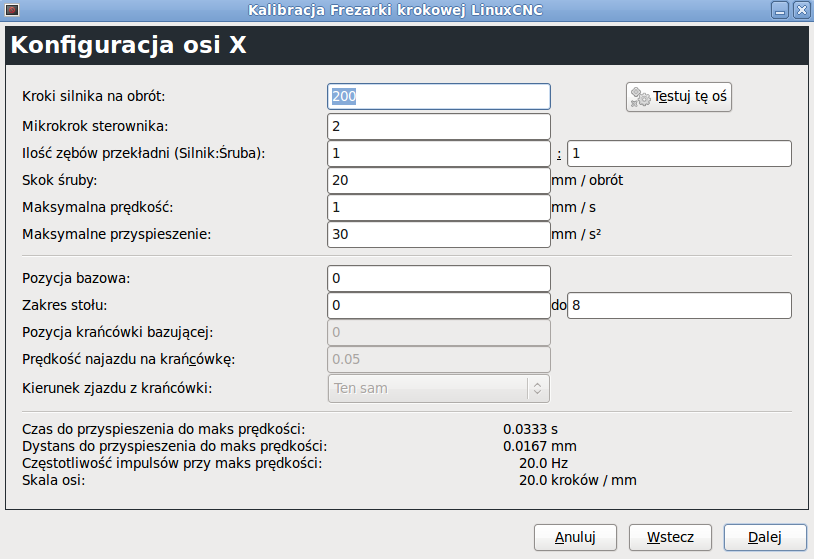Viewport: 814px width, 559px height.
Task: Edit the Maksymalna prędkość field
Action: point(439,207)
